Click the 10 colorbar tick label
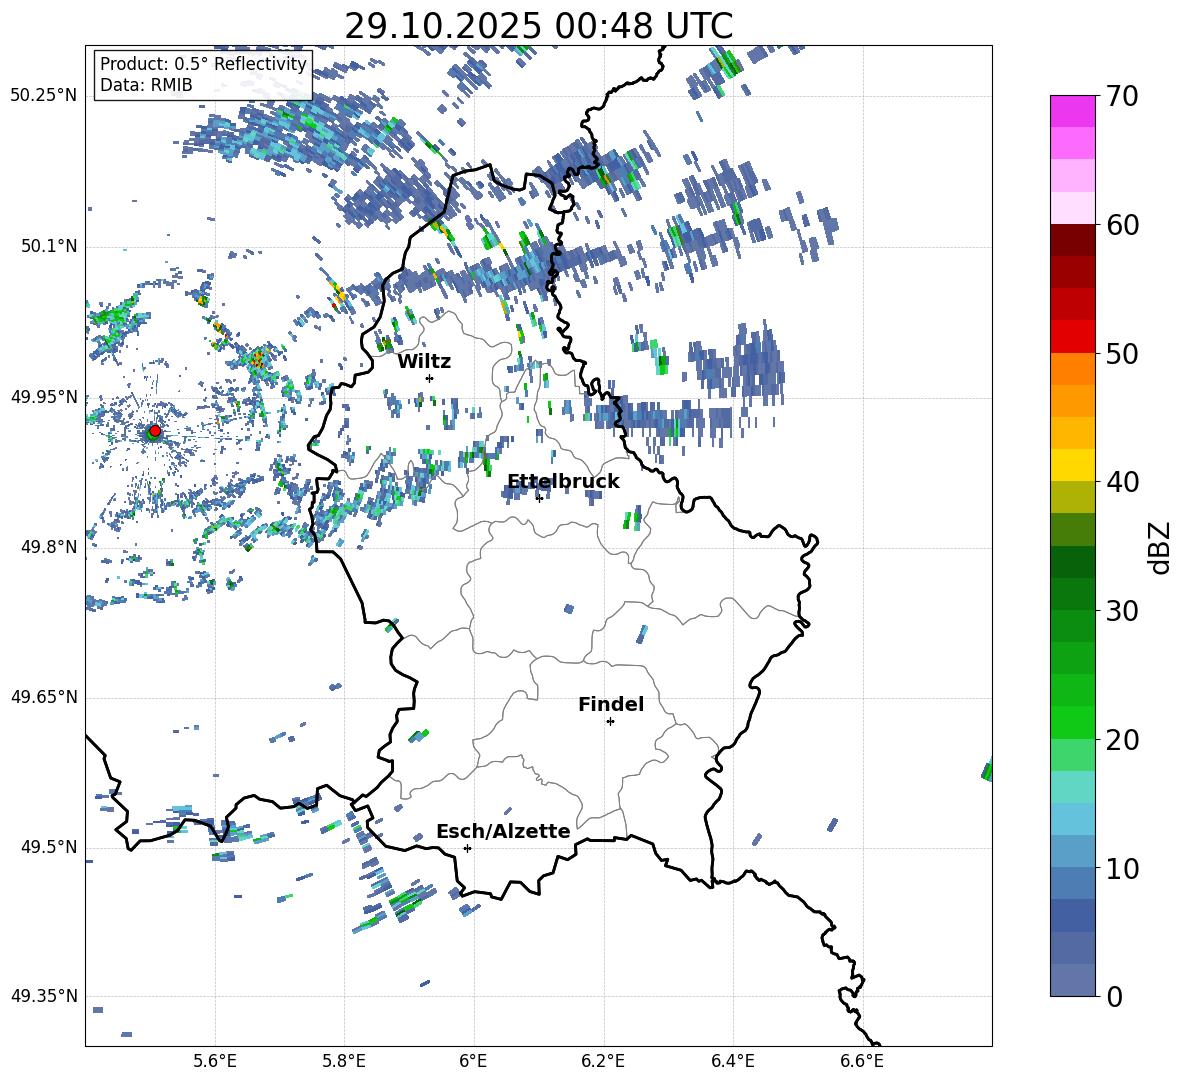1184x1081 pixels. tap(1122, 868)
